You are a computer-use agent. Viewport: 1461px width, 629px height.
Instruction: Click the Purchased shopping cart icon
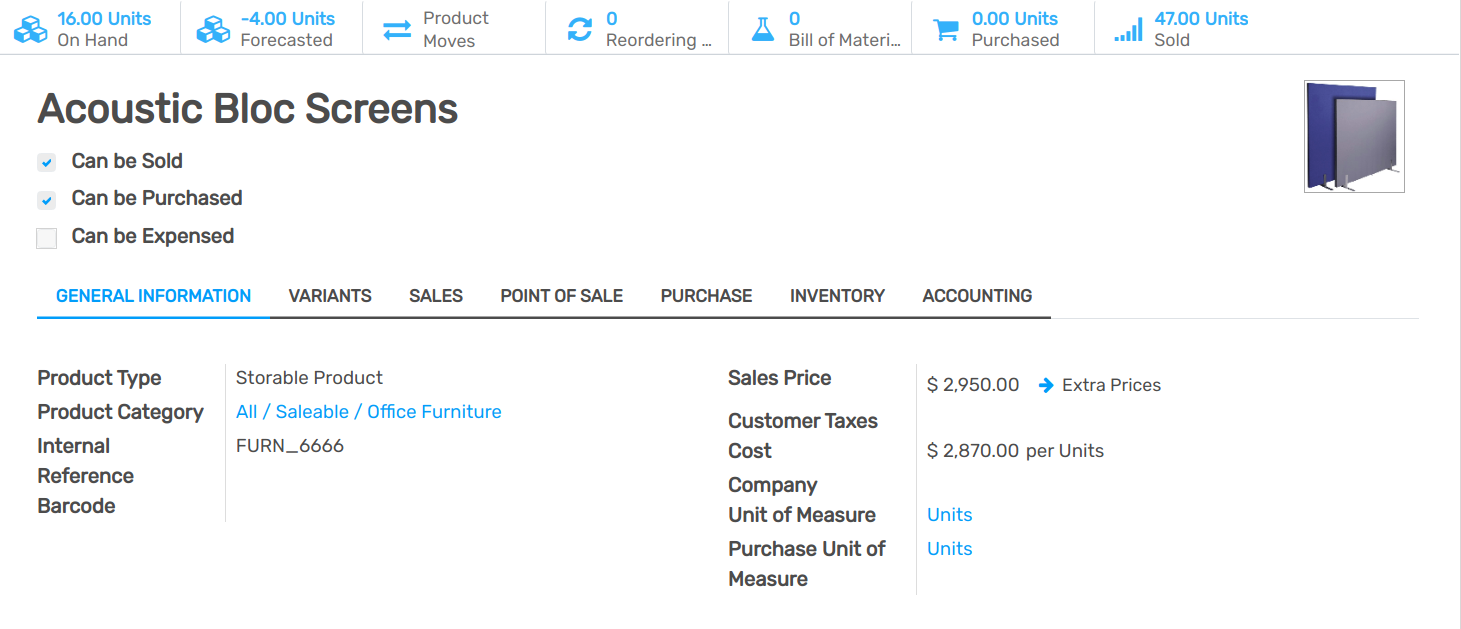point(946,29)
